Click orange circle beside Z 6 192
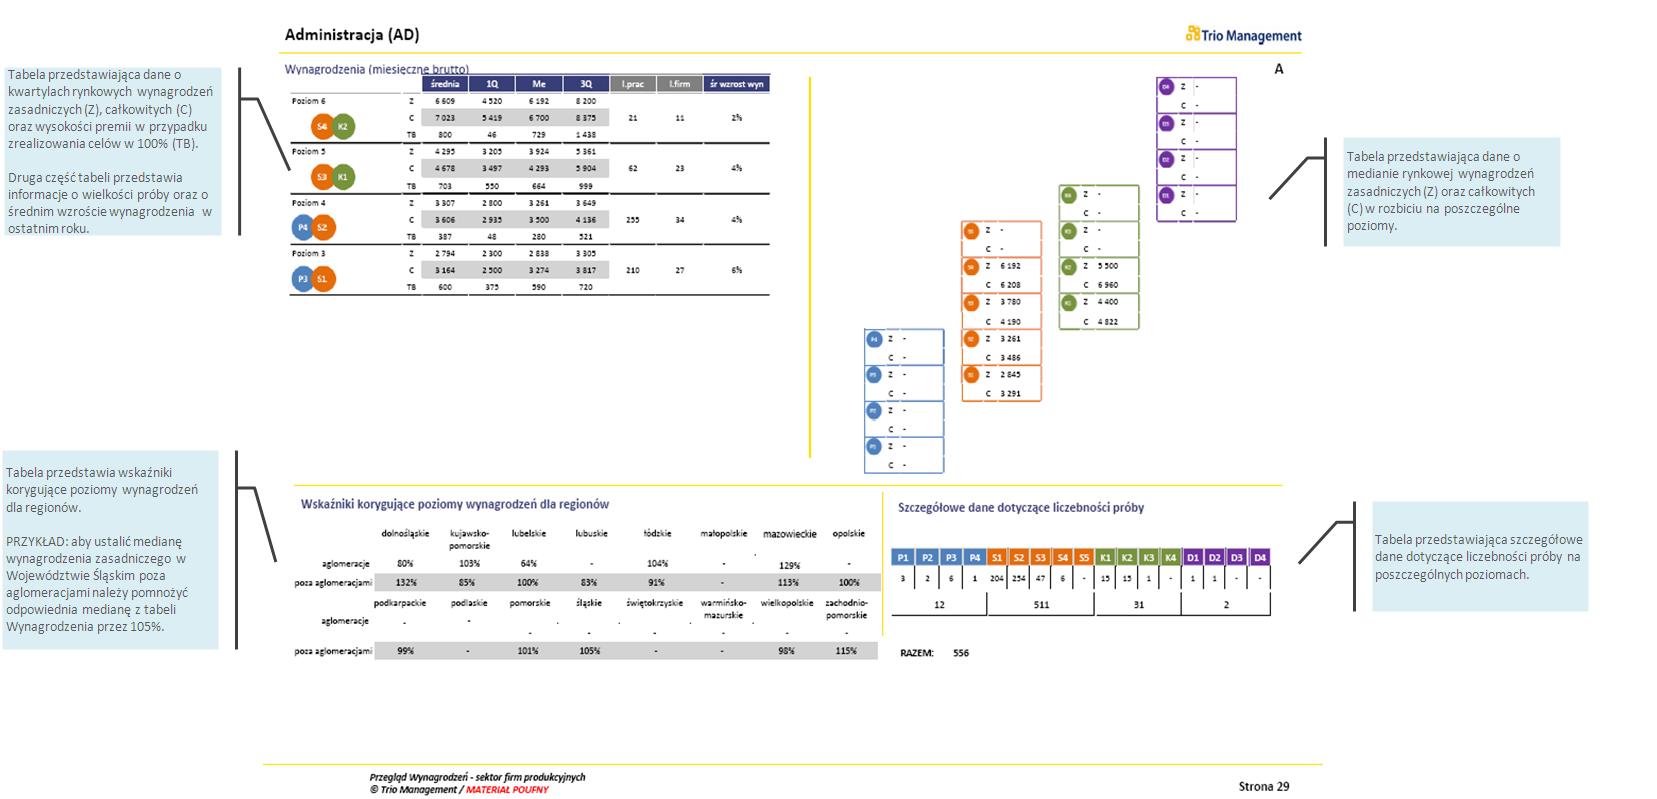 (971, 267)
